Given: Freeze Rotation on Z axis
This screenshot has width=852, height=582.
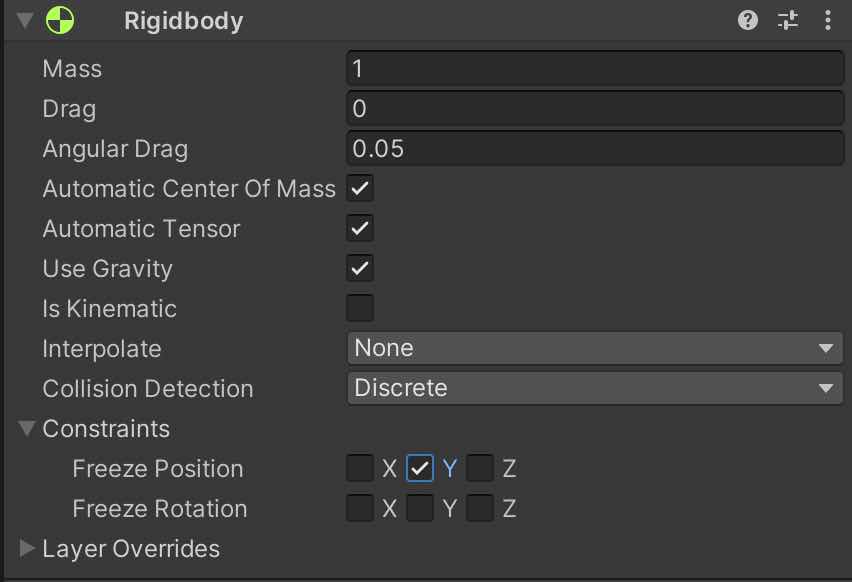Looking at the screenshot, I should [x=480, y=508].
